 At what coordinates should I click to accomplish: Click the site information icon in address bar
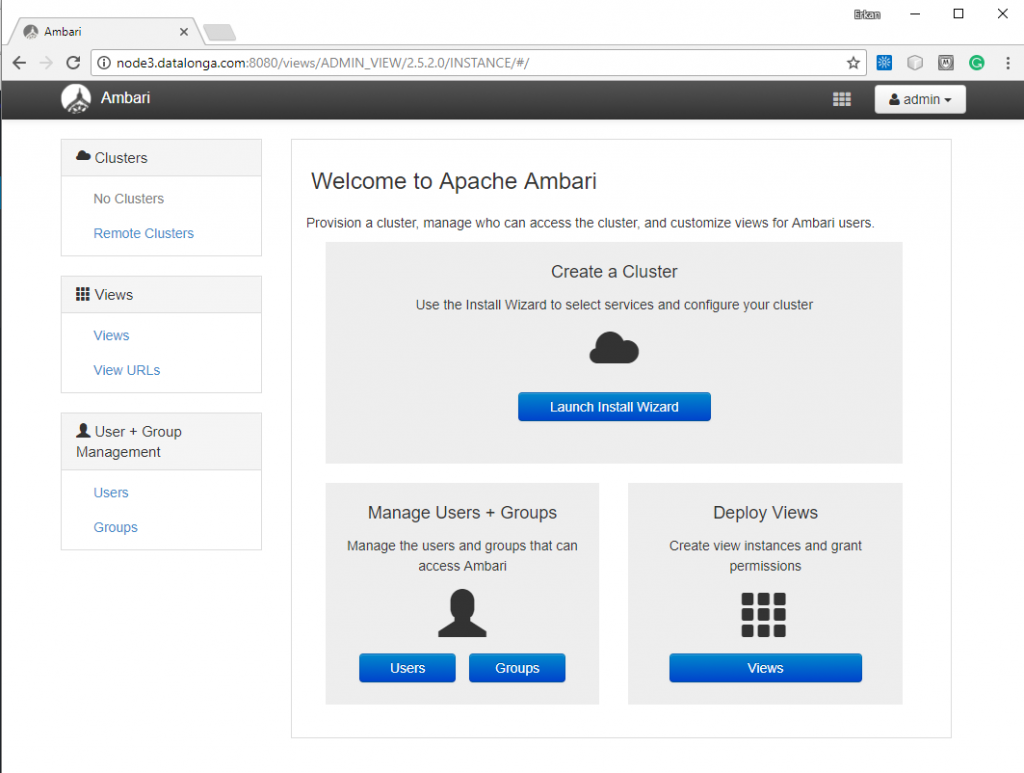[104, 63]
